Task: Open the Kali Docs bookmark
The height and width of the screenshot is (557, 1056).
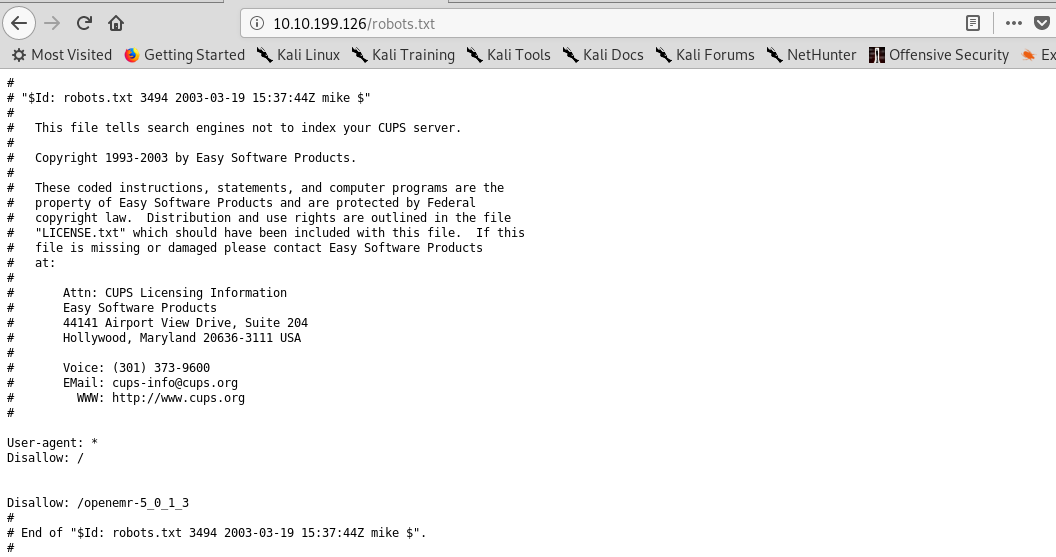Action: (x=603, y=55)
